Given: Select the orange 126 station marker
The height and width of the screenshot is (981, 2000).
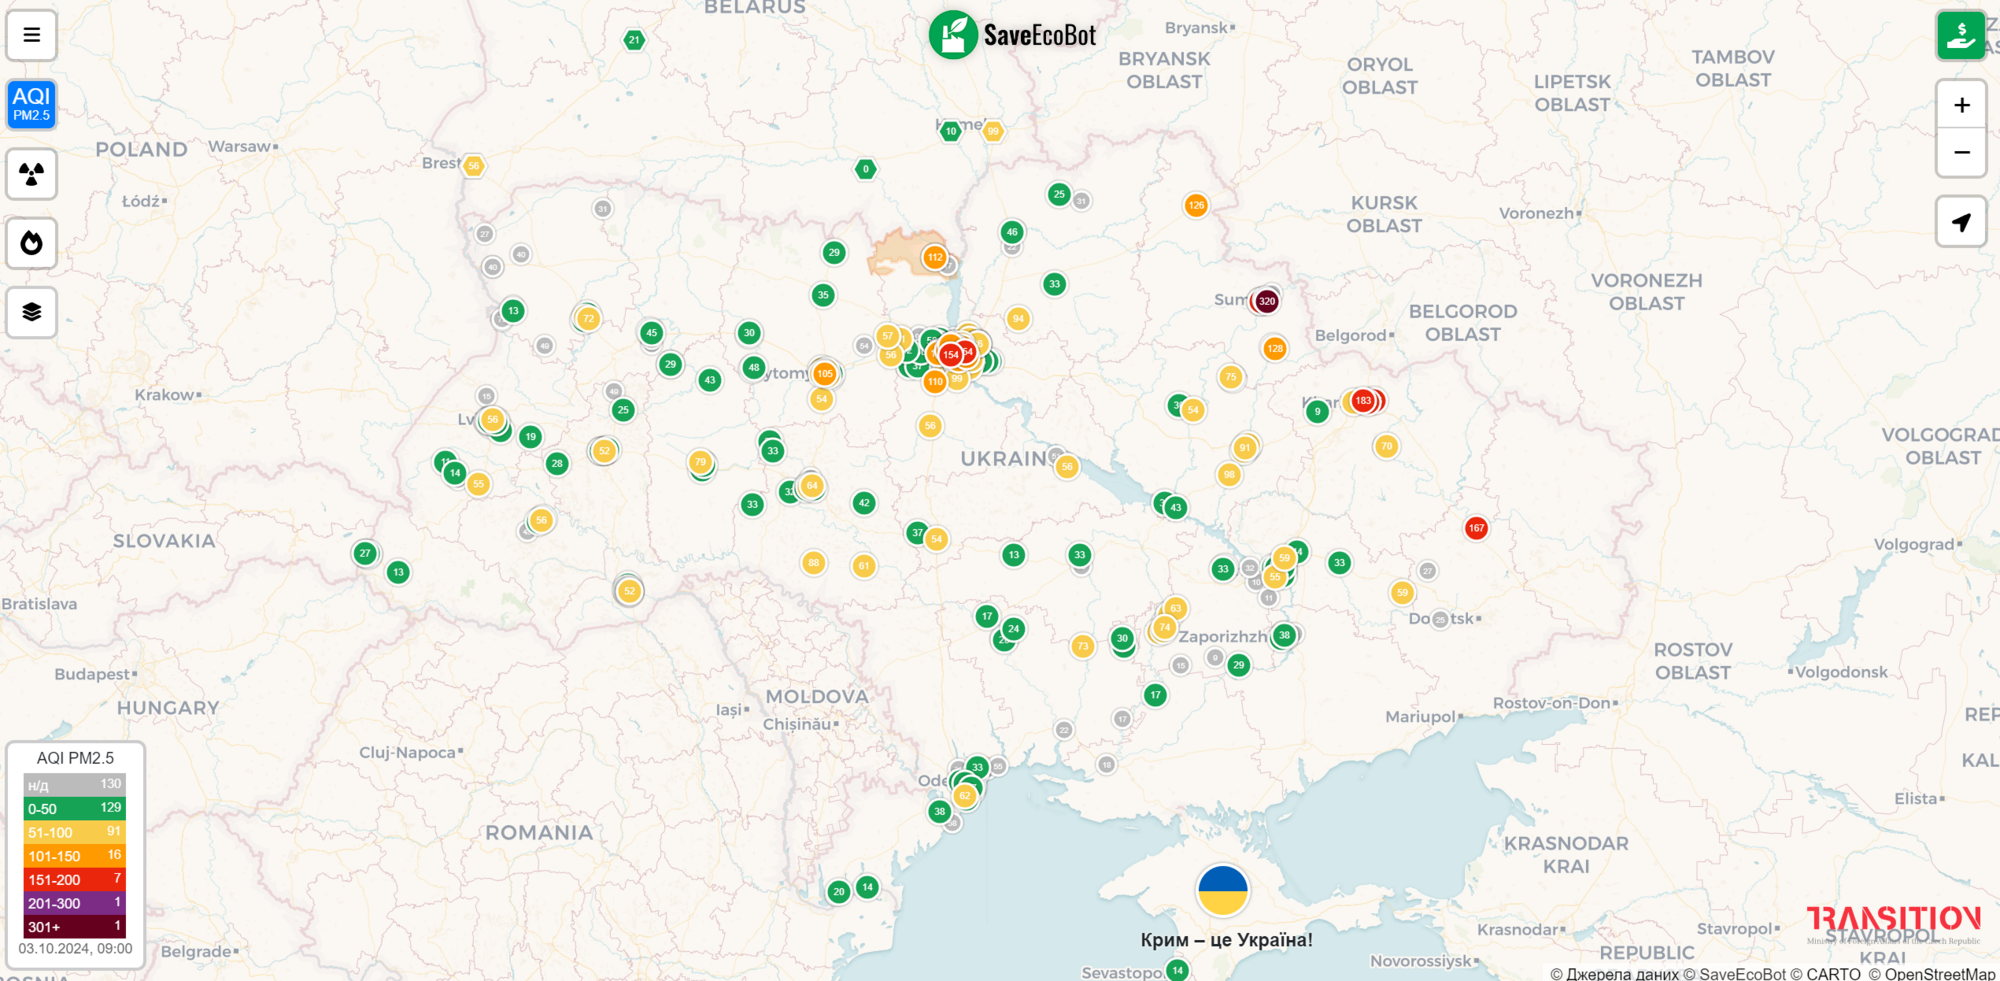Looking at the screenshot, I should coord(1196,205).
